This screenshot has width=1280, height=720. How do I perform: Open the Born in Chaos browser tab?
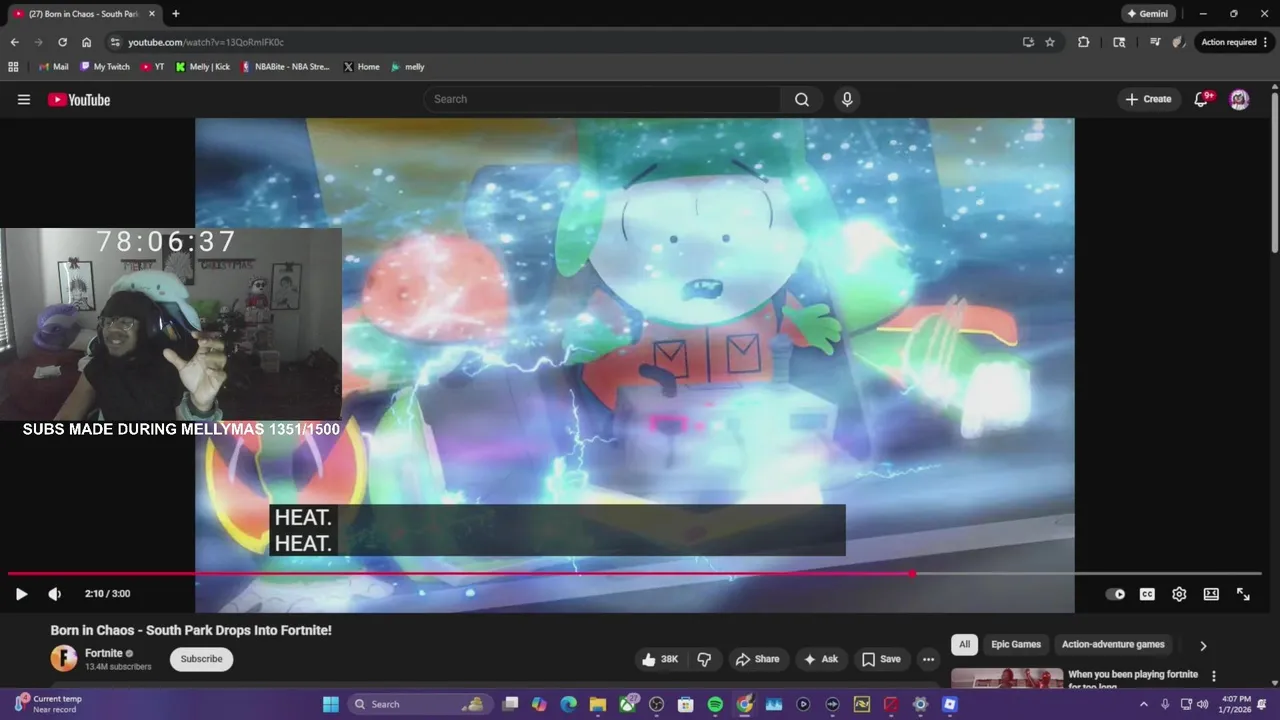pos(83,14)
